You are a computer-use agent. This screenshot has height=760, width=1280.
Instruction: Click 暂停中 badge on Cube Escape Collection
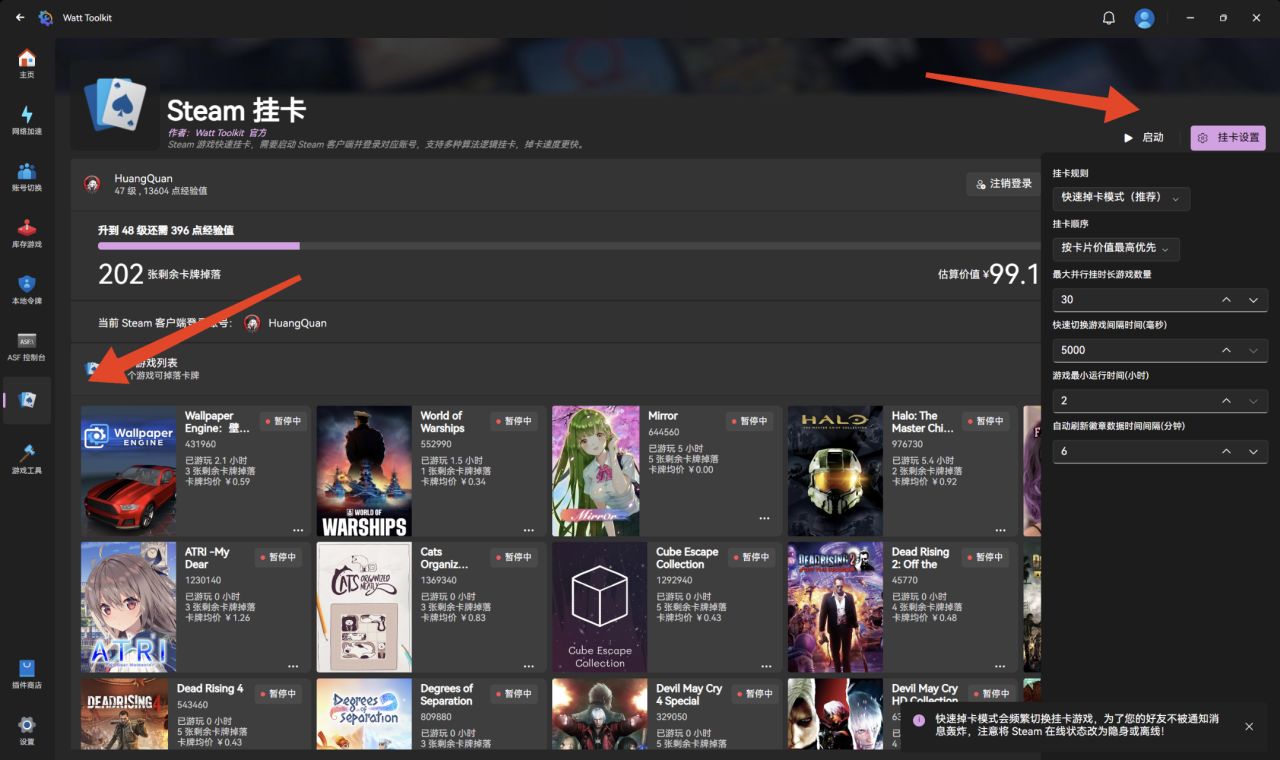(x=750, y=557)
